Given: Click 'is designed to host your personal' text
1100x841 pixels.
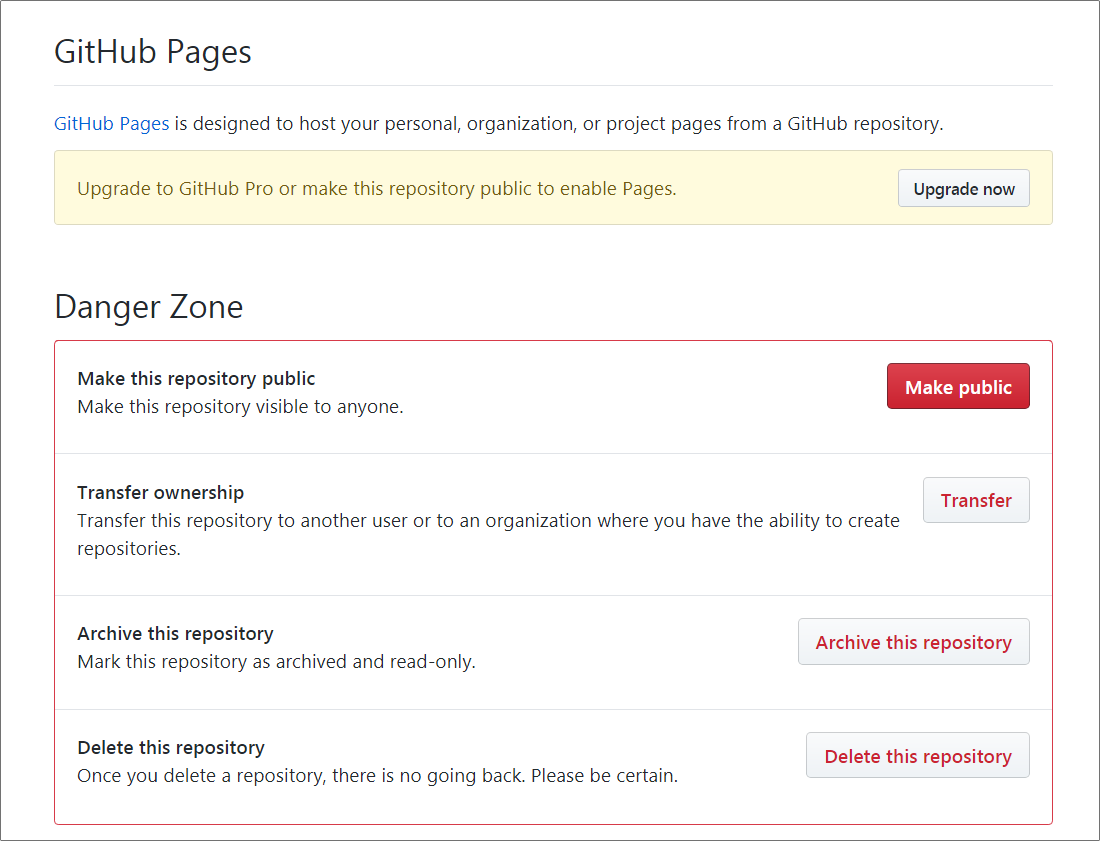Looking at the screenshot, I should (x=558, y=123).
